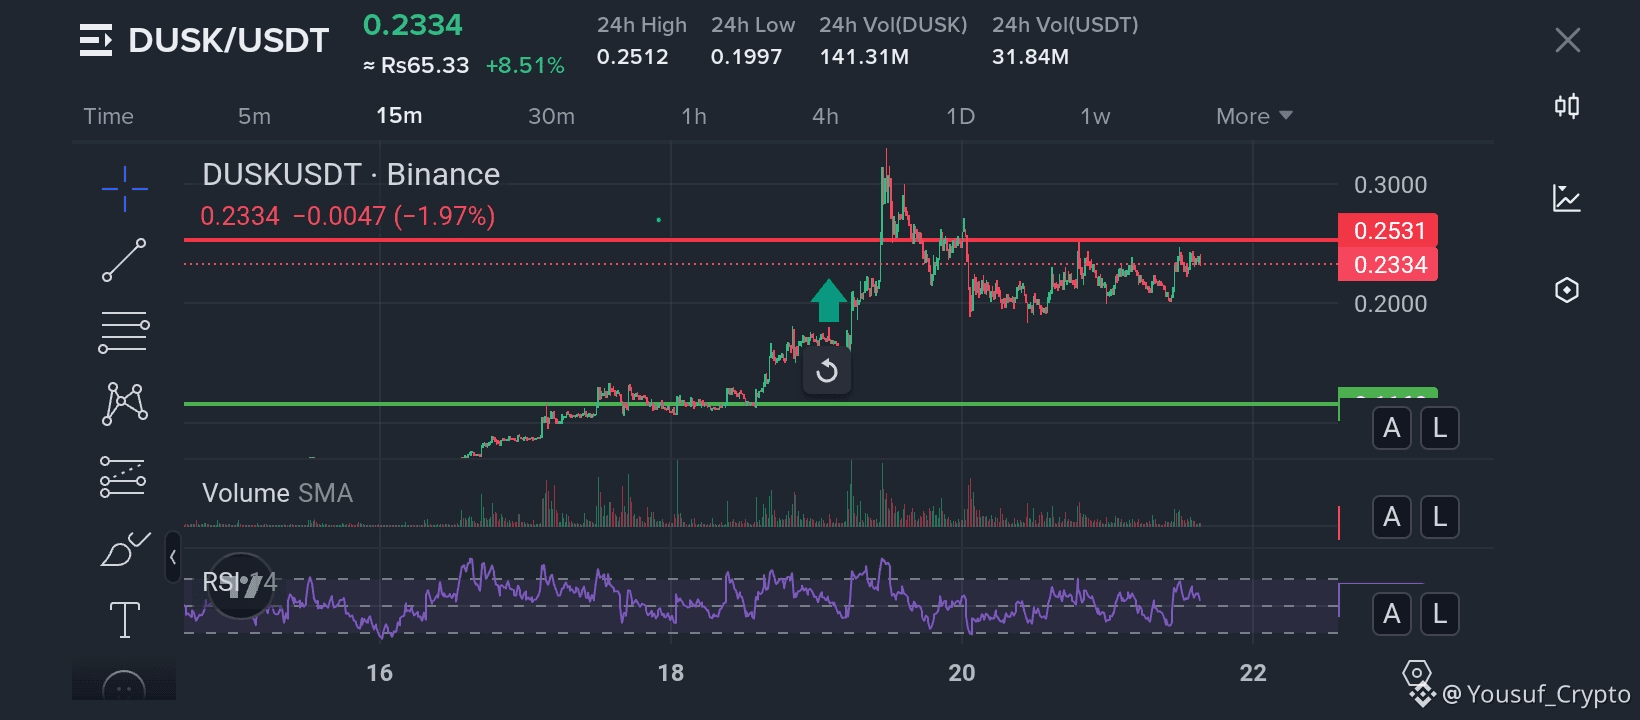
Task: Select the green horizontal line drawing
Action: (x=760, y=404)
